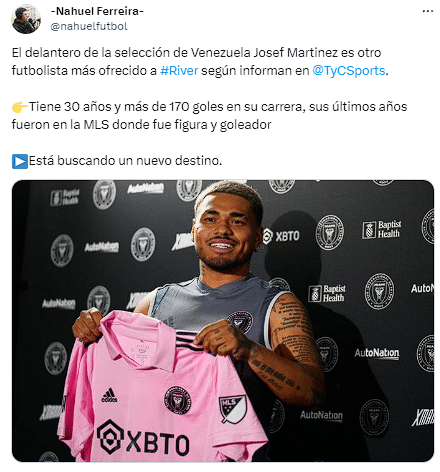440x472 pixels.
Task: Open the @TyCSports mention link
Action: coord(349,71)
